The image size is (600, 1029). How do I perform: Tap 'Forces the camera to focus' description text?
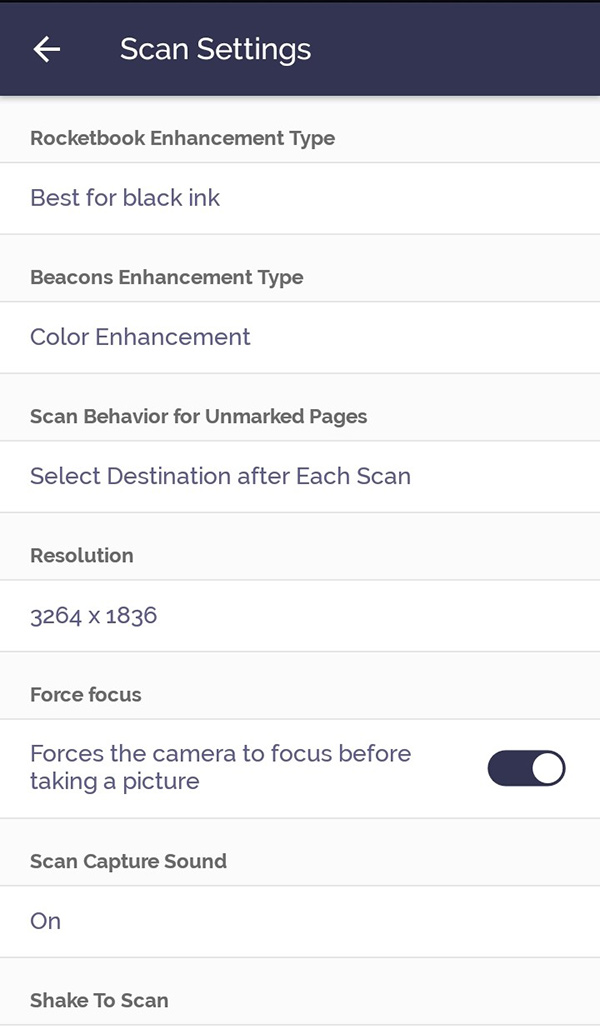click(x=220, y=767)
